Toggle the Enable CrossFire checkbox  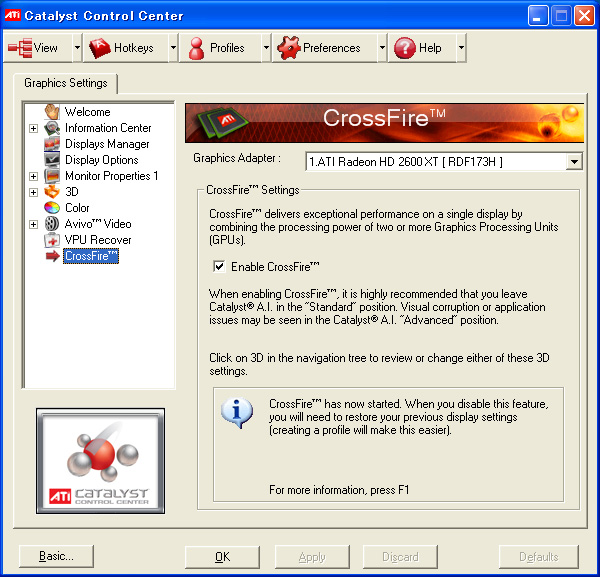point(219,266)
